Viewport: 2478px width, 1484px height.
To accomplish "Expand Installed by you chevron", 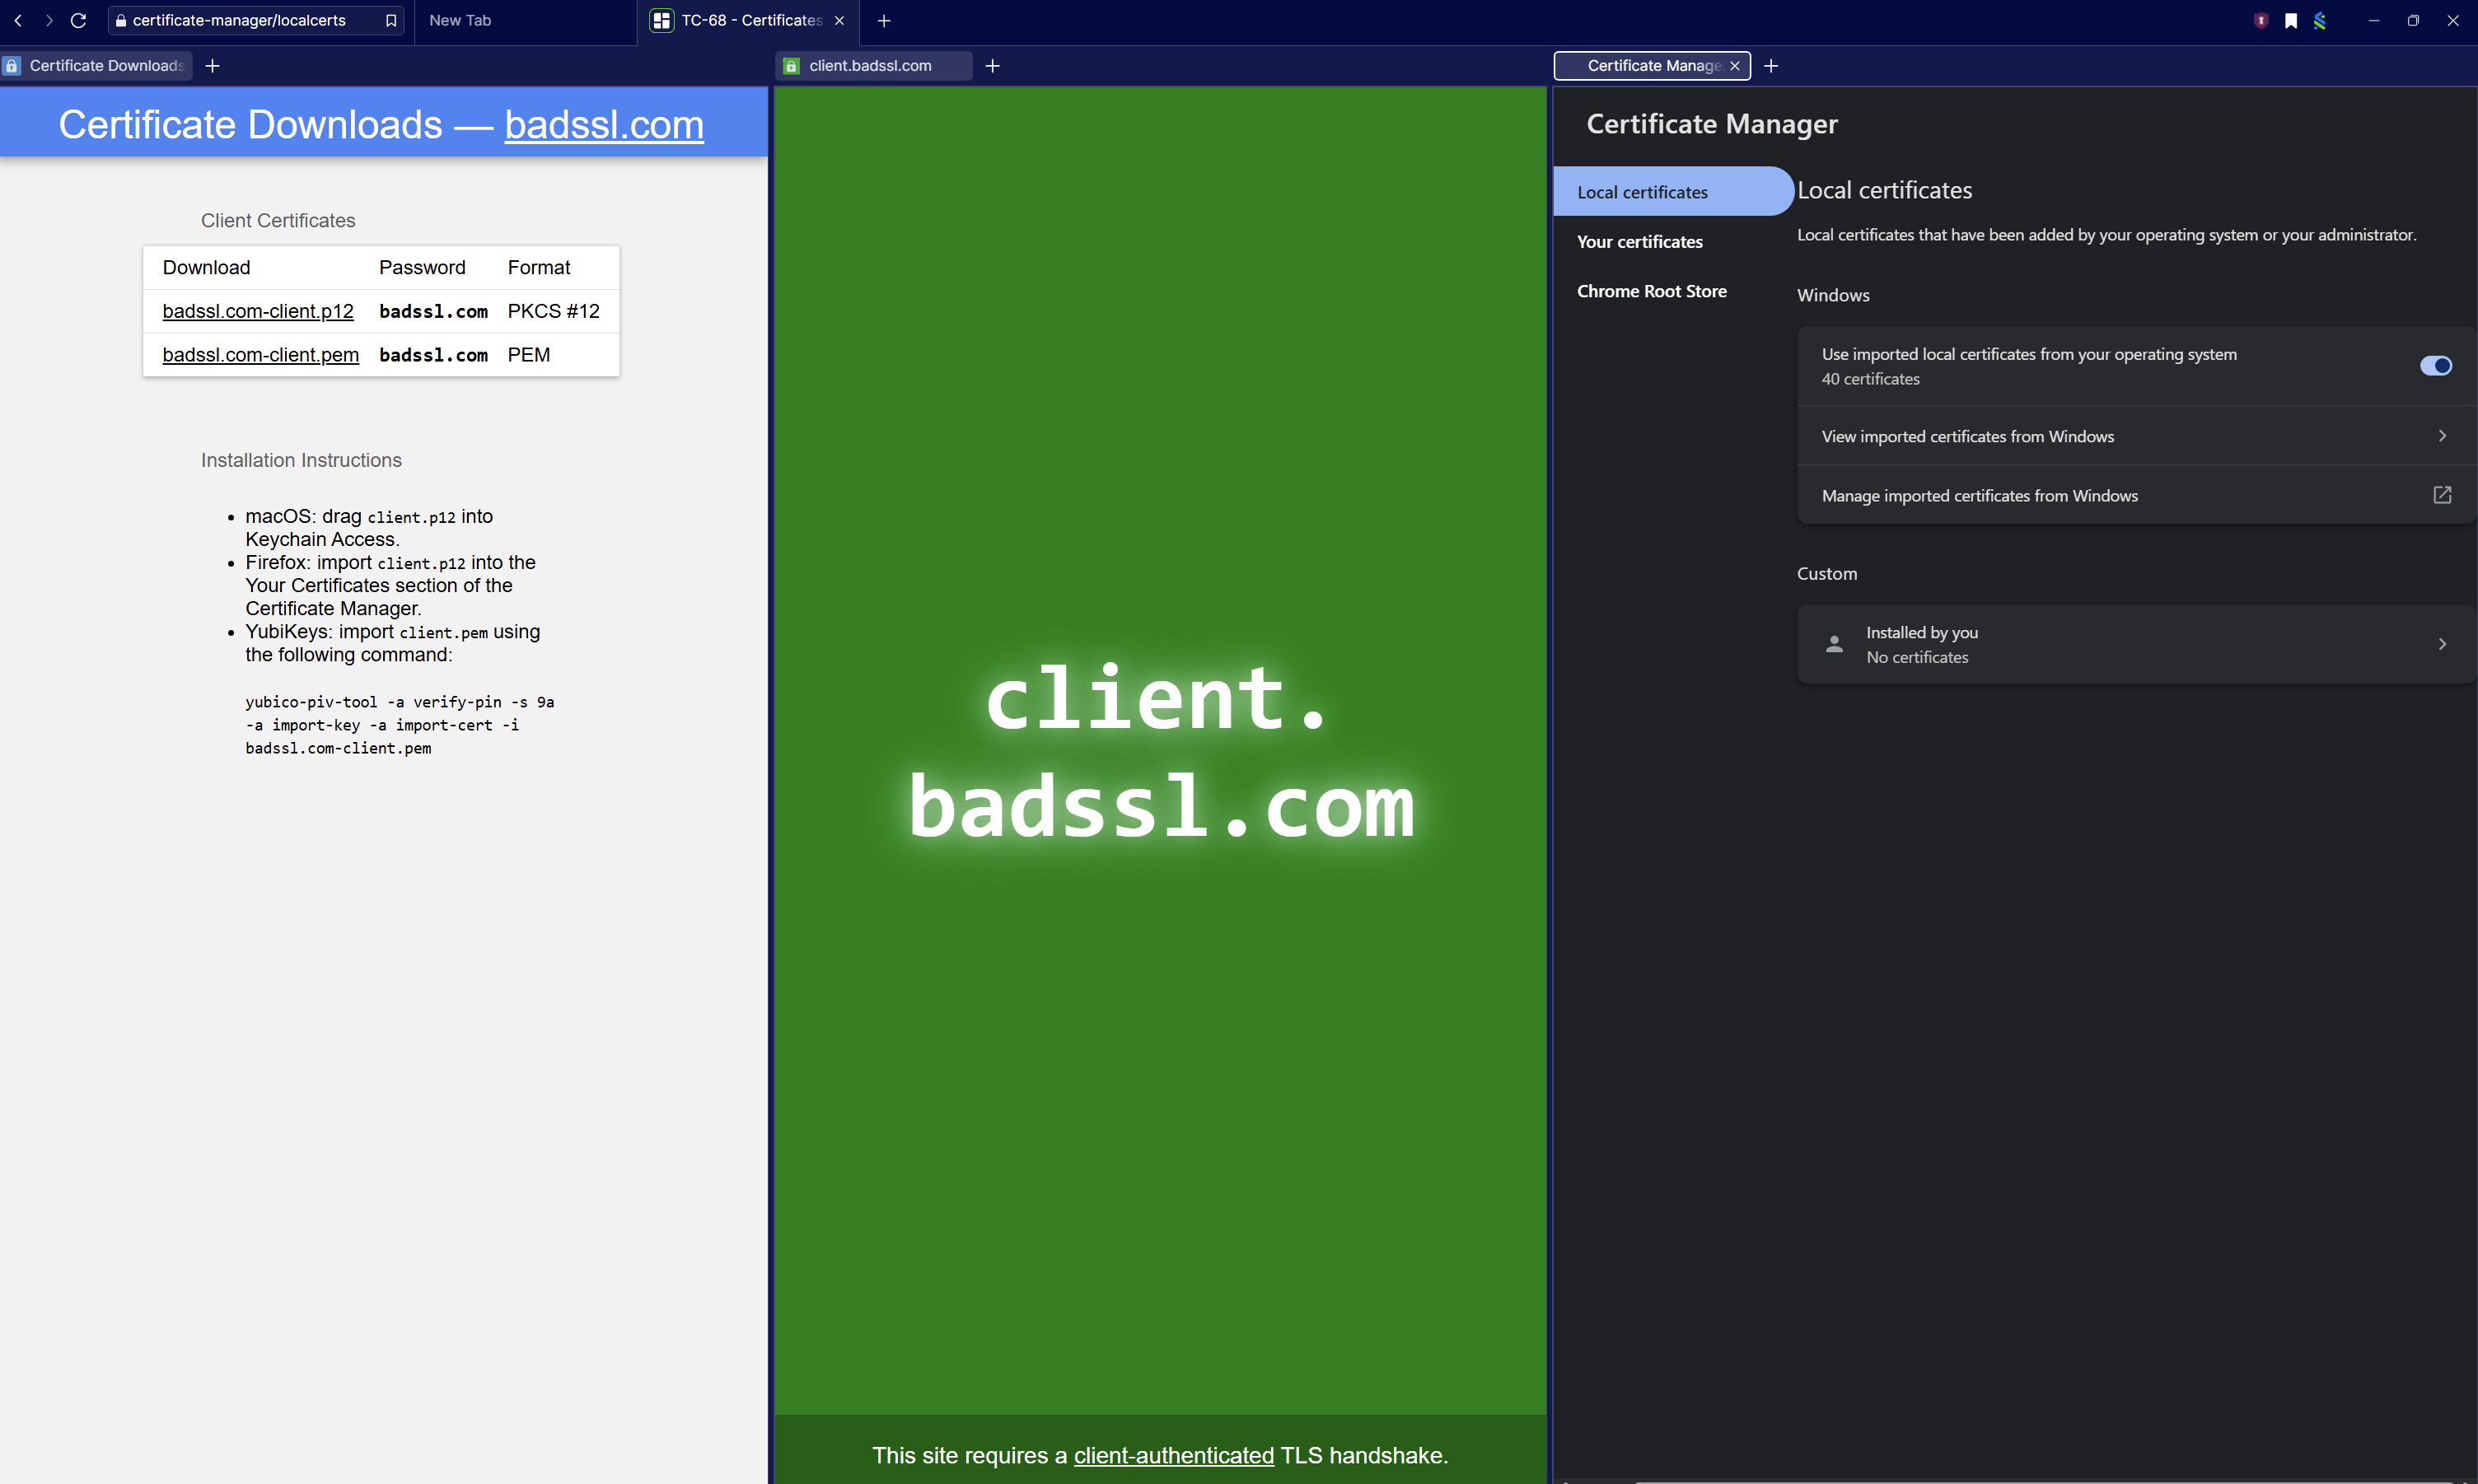I will (2442, 644).
